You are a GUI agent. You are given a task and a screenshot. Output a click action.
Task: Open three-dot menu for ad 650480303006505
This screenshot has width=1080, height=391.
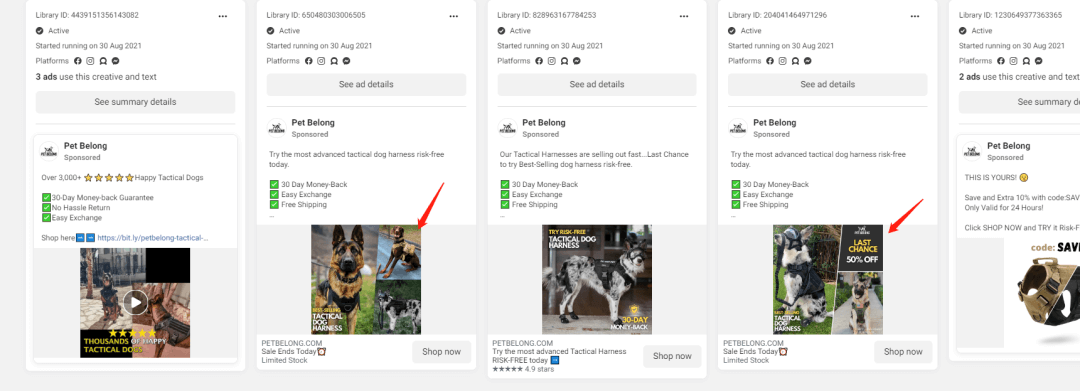pyautogui.click(x=453, y=16)
